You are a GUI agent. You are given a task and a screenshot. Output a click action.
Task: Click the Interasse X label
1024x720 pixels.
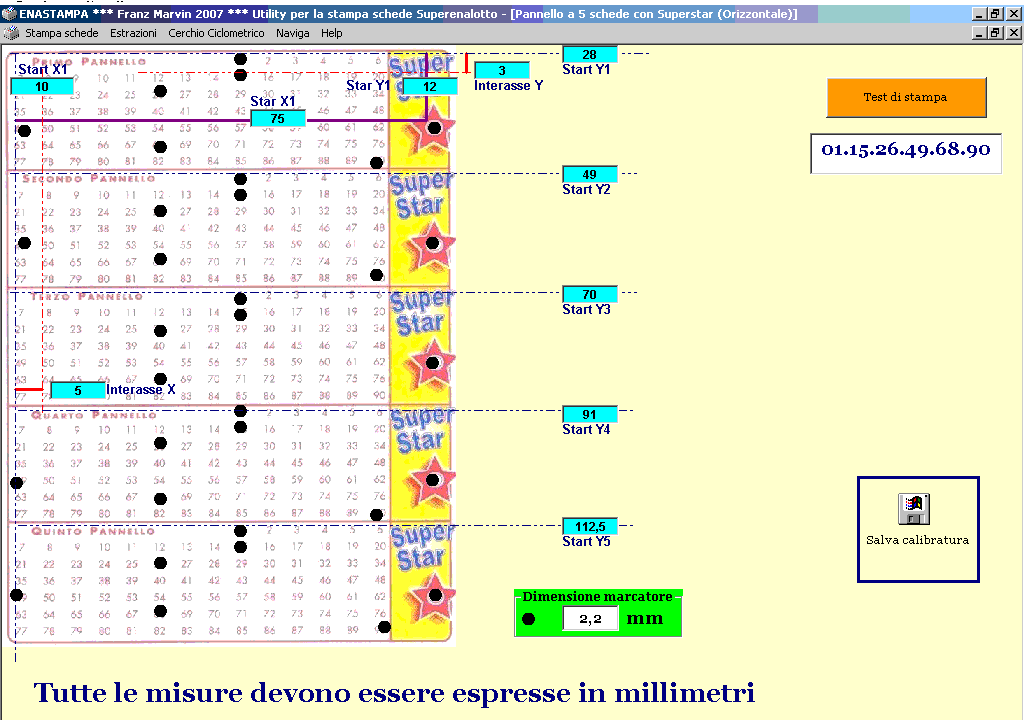140,390
